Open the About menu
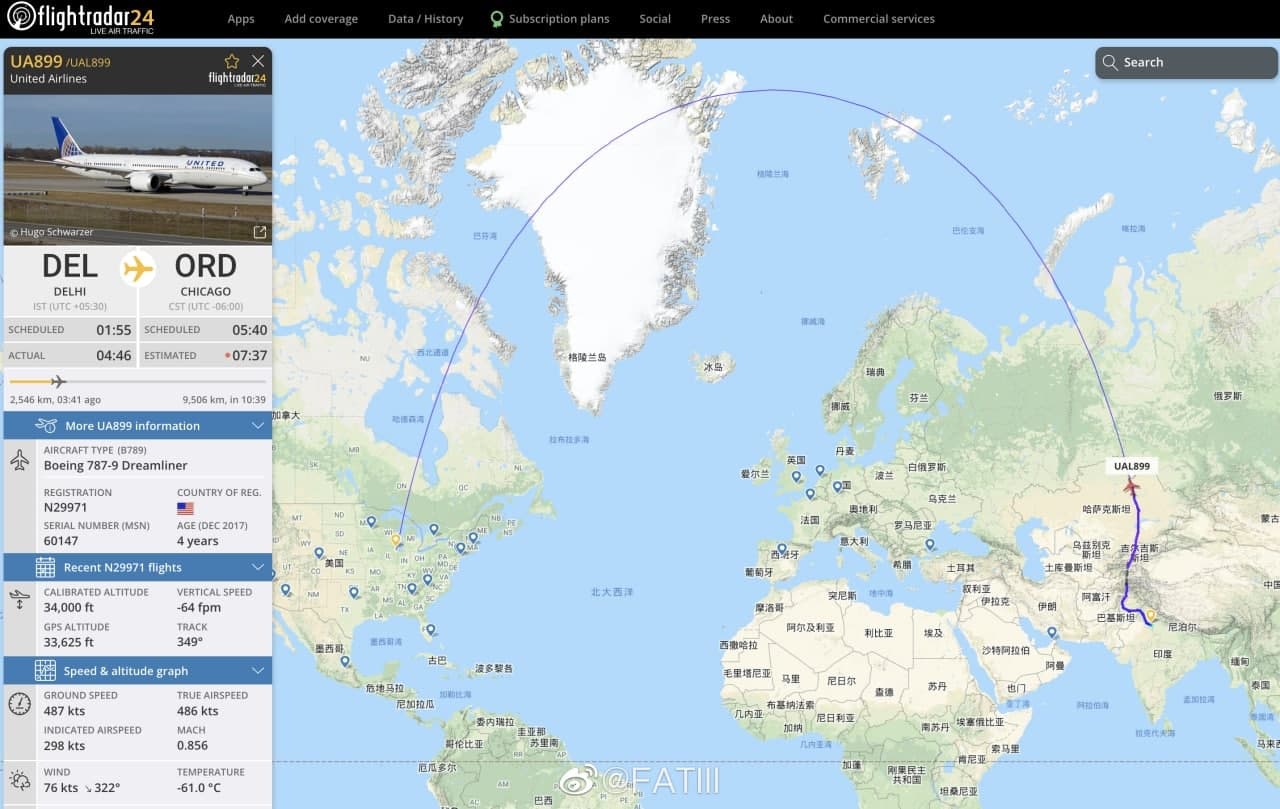Screen dimensions: 1280x809 tap(776, 19)
